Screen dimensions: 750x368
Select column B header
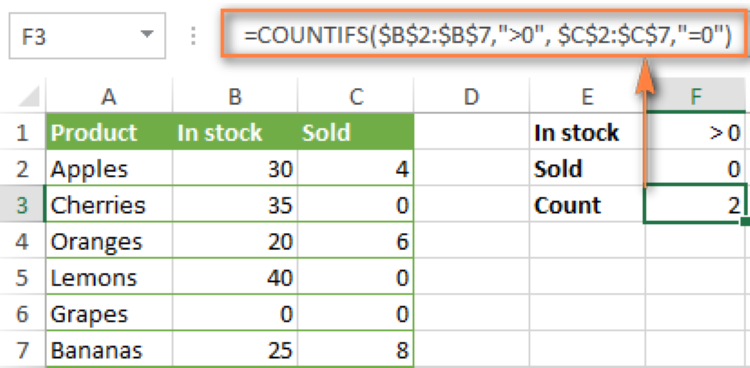(x=235, y=97)
